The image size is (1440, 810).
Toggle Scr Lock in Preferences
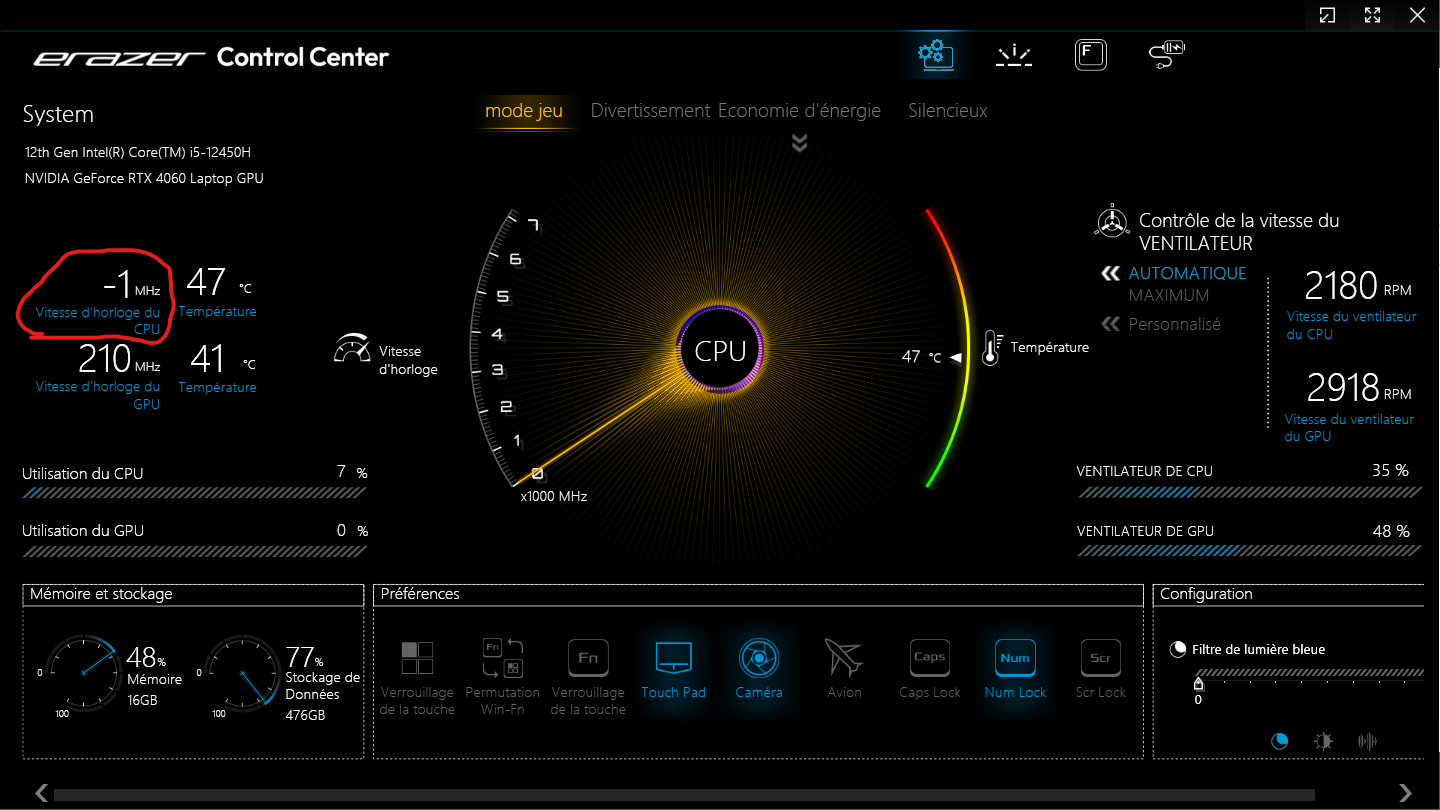click(x=1100, y=658)
